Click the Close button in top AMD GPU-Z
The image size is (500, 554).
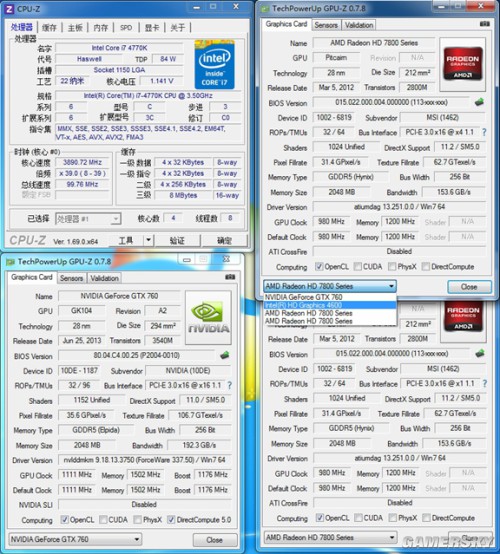tap(469, 287)
